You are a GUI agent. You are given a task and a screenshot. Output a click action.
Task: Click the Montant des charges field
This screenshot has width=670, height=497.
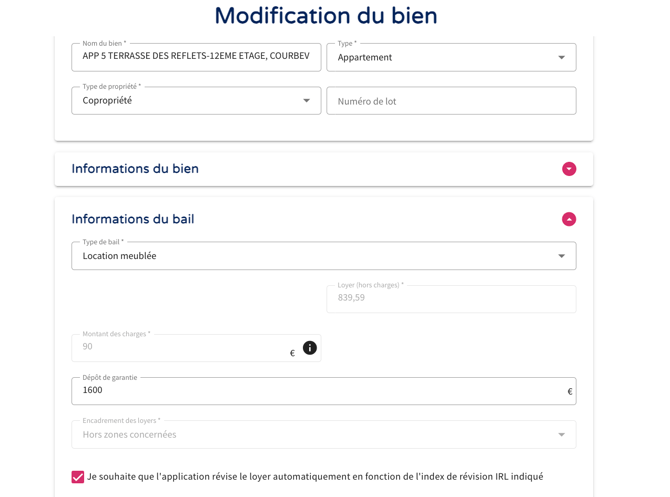(x=180, y=348)
